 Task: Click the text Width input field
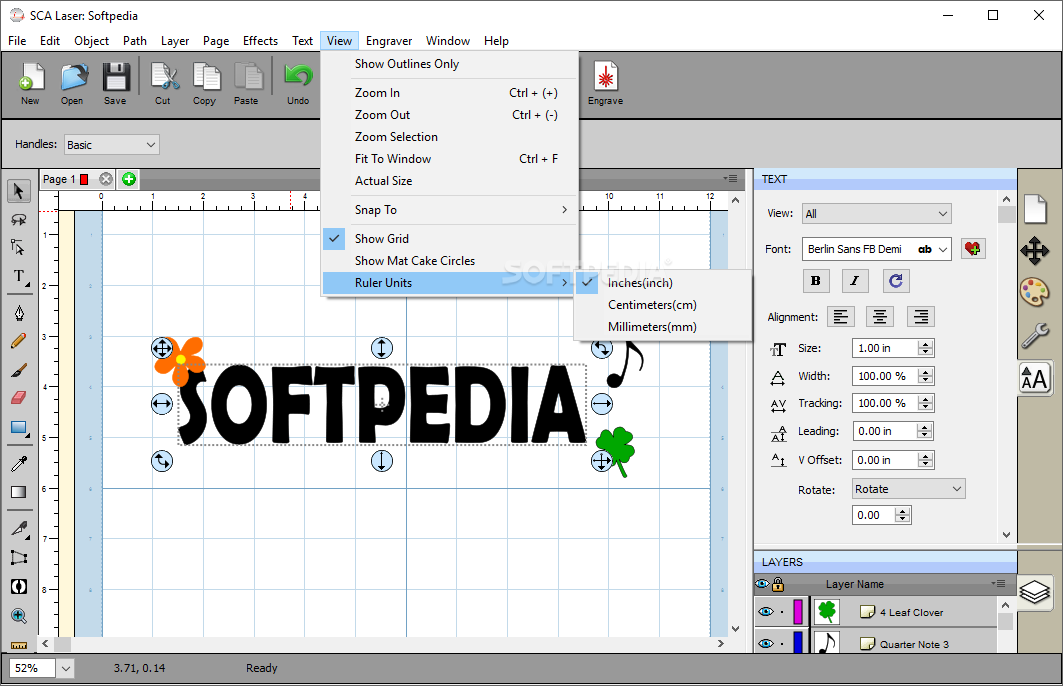point(885,376)
